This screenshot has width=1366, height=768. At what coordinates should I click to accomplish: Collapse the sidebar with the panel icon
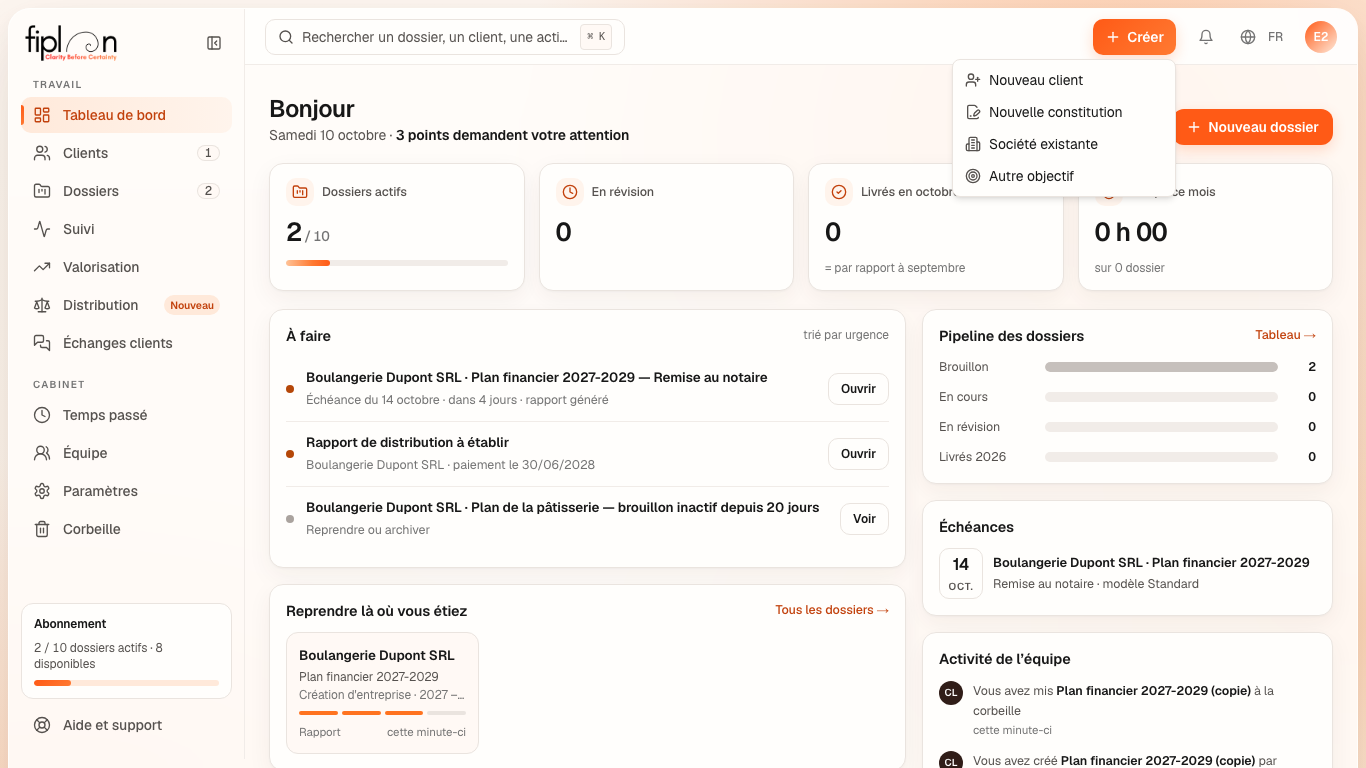214,43
